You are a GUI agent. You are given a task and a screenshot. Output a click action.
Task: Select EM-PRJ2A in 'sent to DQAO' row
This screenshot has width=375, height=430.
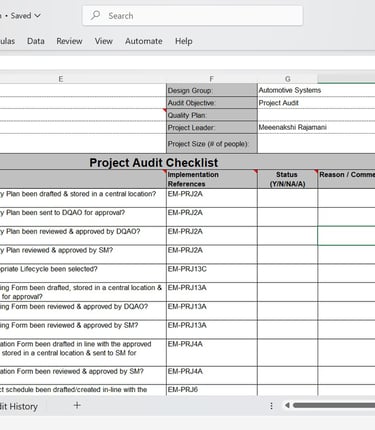coord(212,217)
